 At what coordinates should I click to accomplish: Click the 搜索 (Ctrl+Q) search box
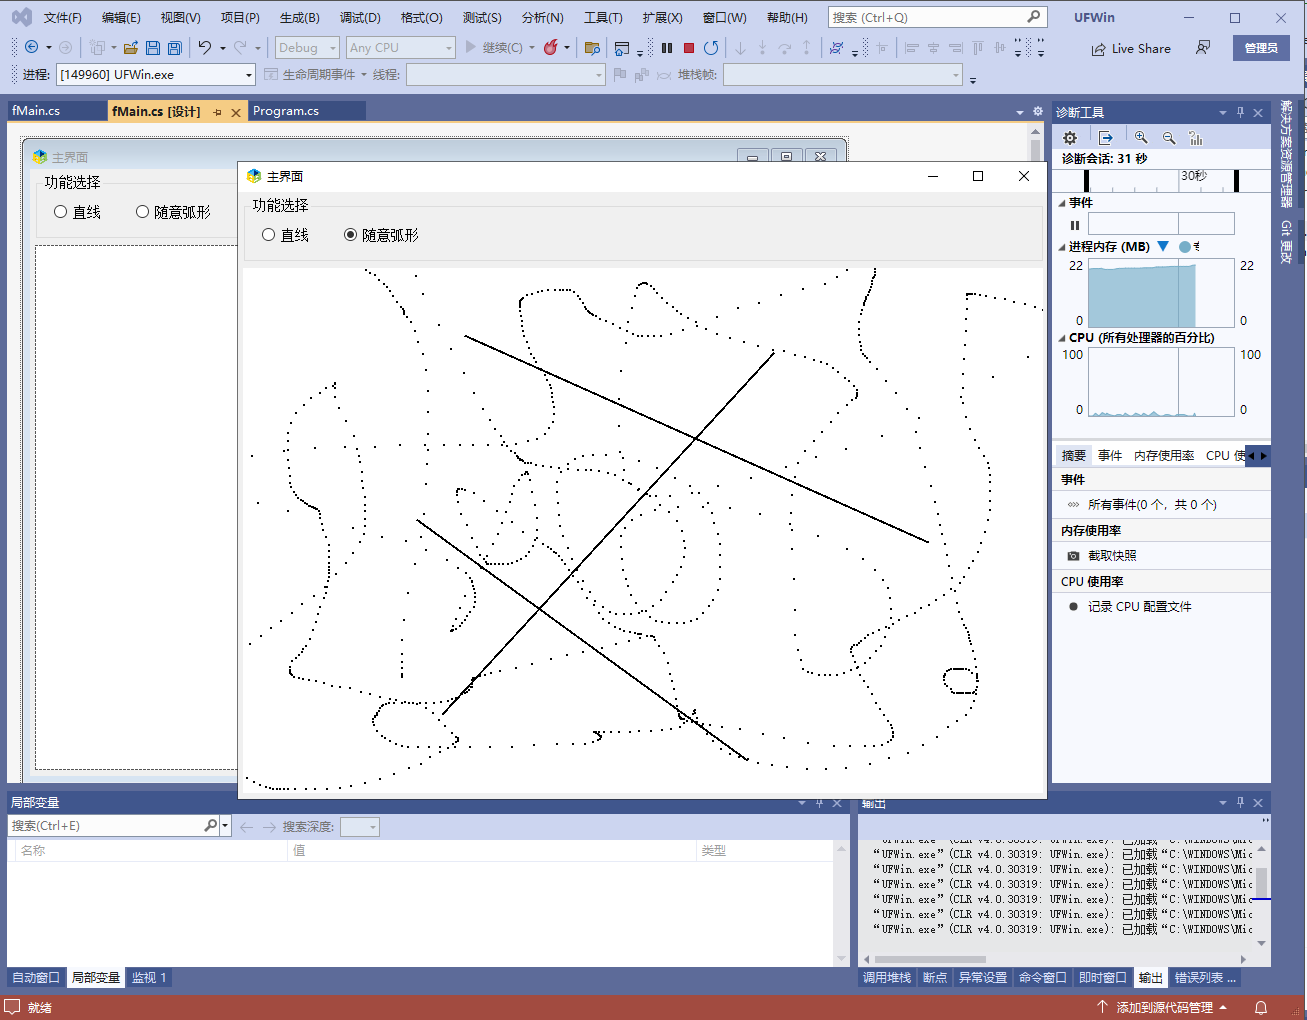tap(938, 17)
